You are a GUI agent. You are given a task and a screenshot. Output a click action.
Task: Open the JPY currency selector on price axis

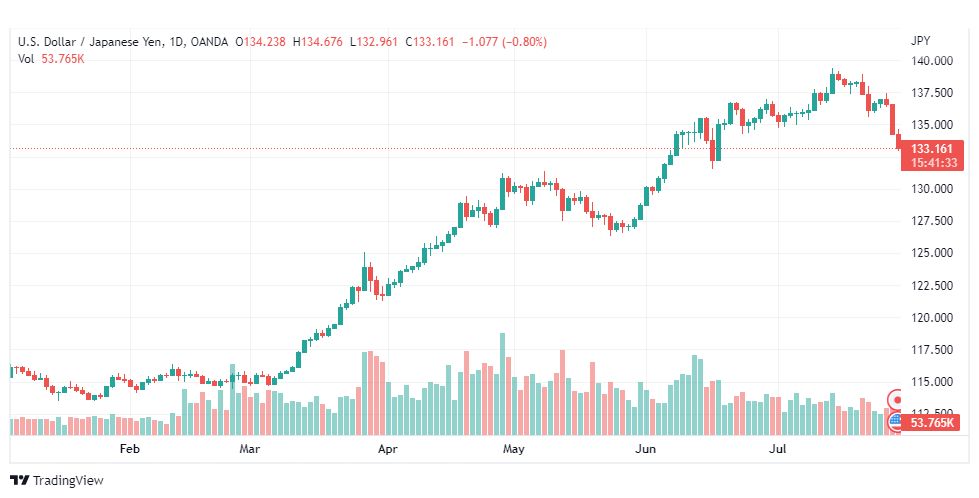tap(921, 41)
